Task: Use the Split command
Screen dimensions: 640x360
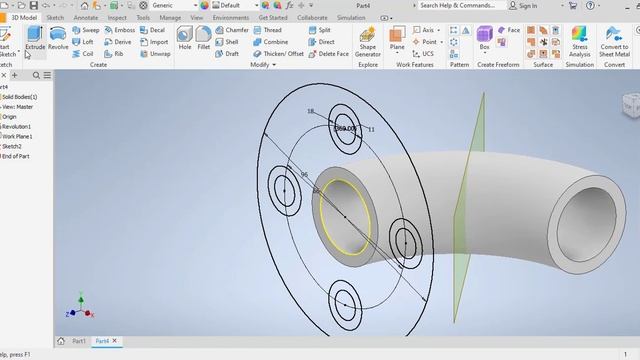Action: pyautogui.click(x=320, y=30)
